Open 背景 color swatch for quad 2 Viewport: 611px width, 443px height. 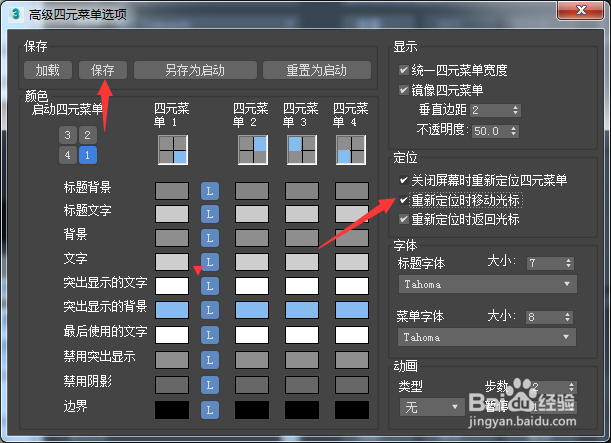pos(252,238)
